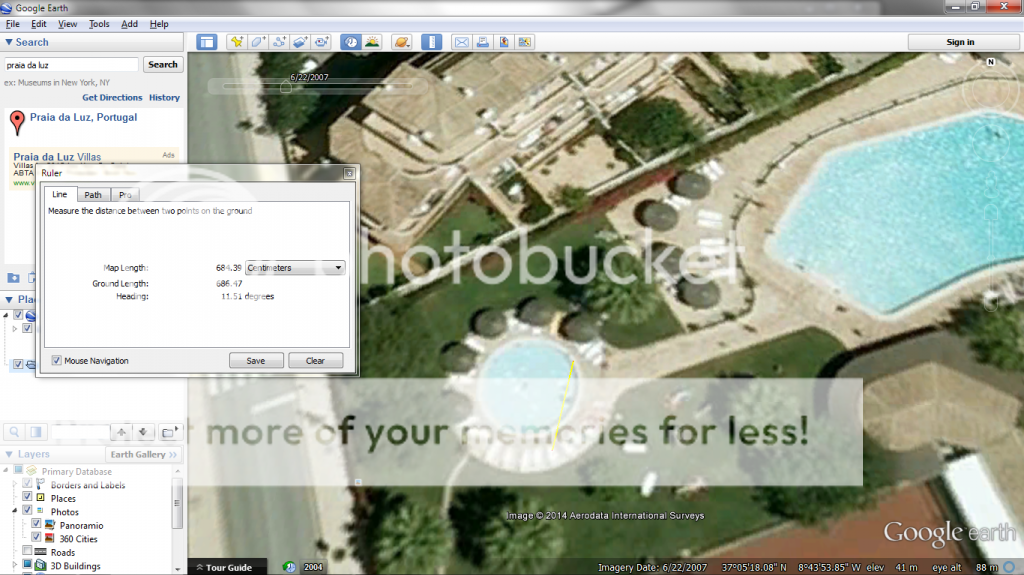Switch to the Line tab in Ruler

click(x=59, y=194)
